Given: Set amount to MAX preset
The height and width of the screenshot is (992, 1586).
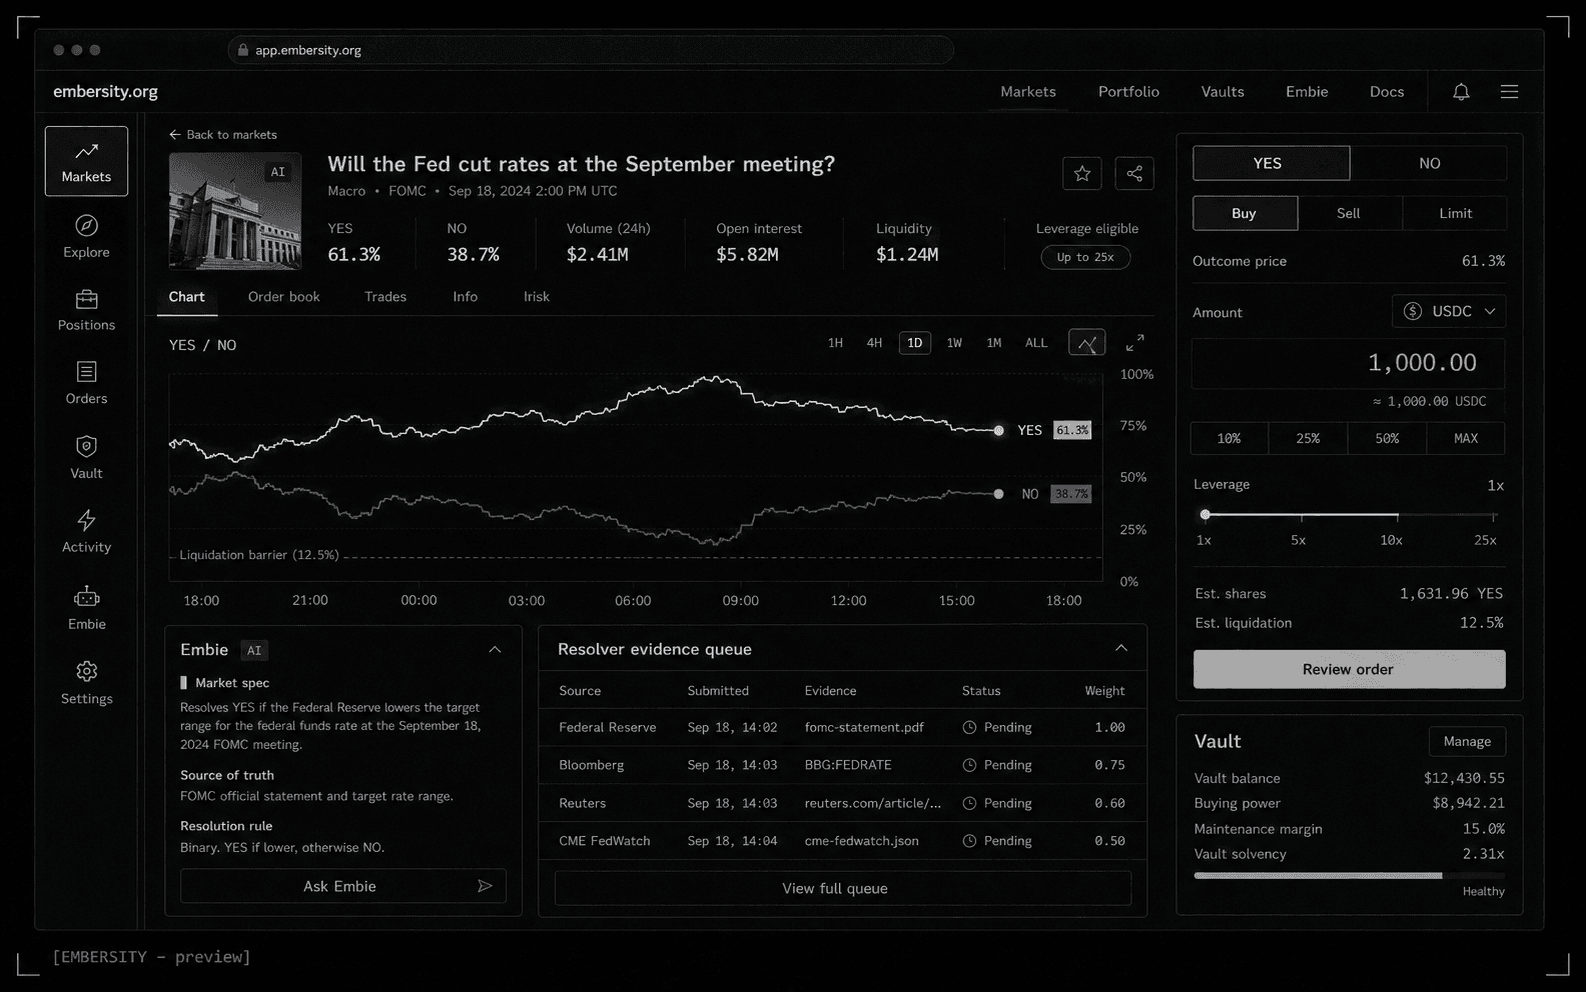Looking at the screenshot, I should [1466, 439].
